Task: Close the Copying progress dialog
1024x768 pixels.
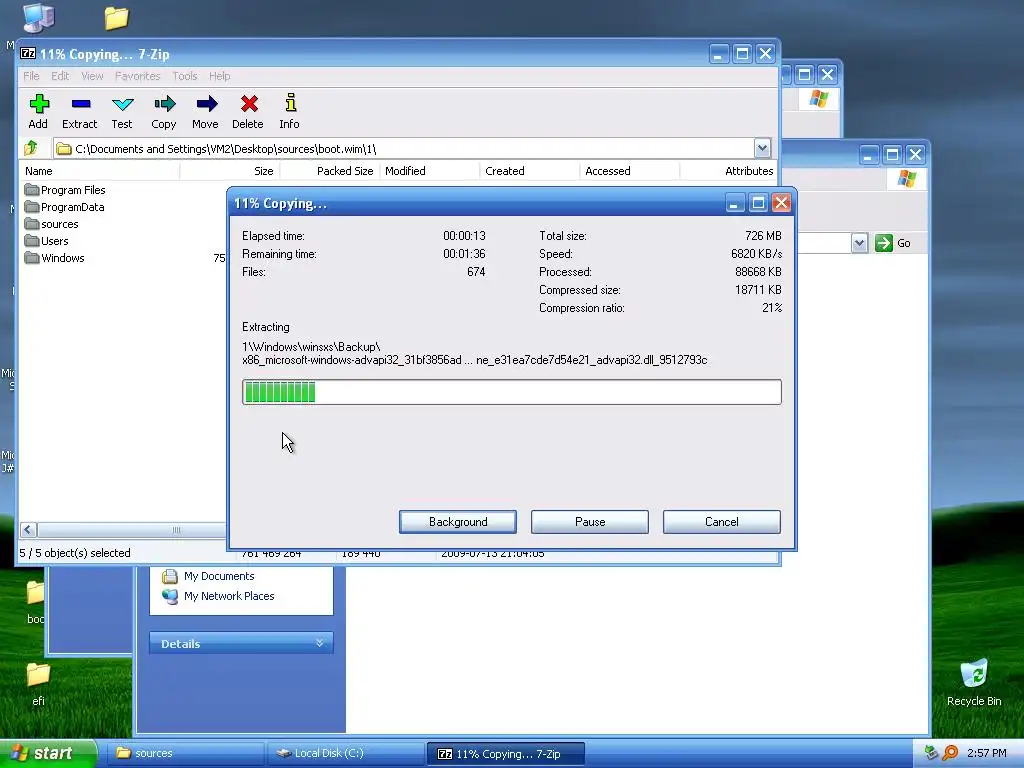Action: click(x=781, y=203)
